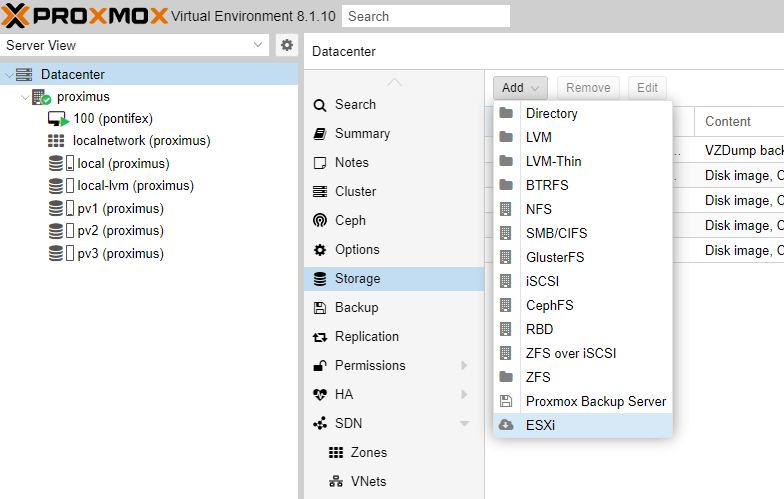The width and height of the screenshot is (784, 499).
Task: Expand the HA submenu arrow
Action: 464,394
